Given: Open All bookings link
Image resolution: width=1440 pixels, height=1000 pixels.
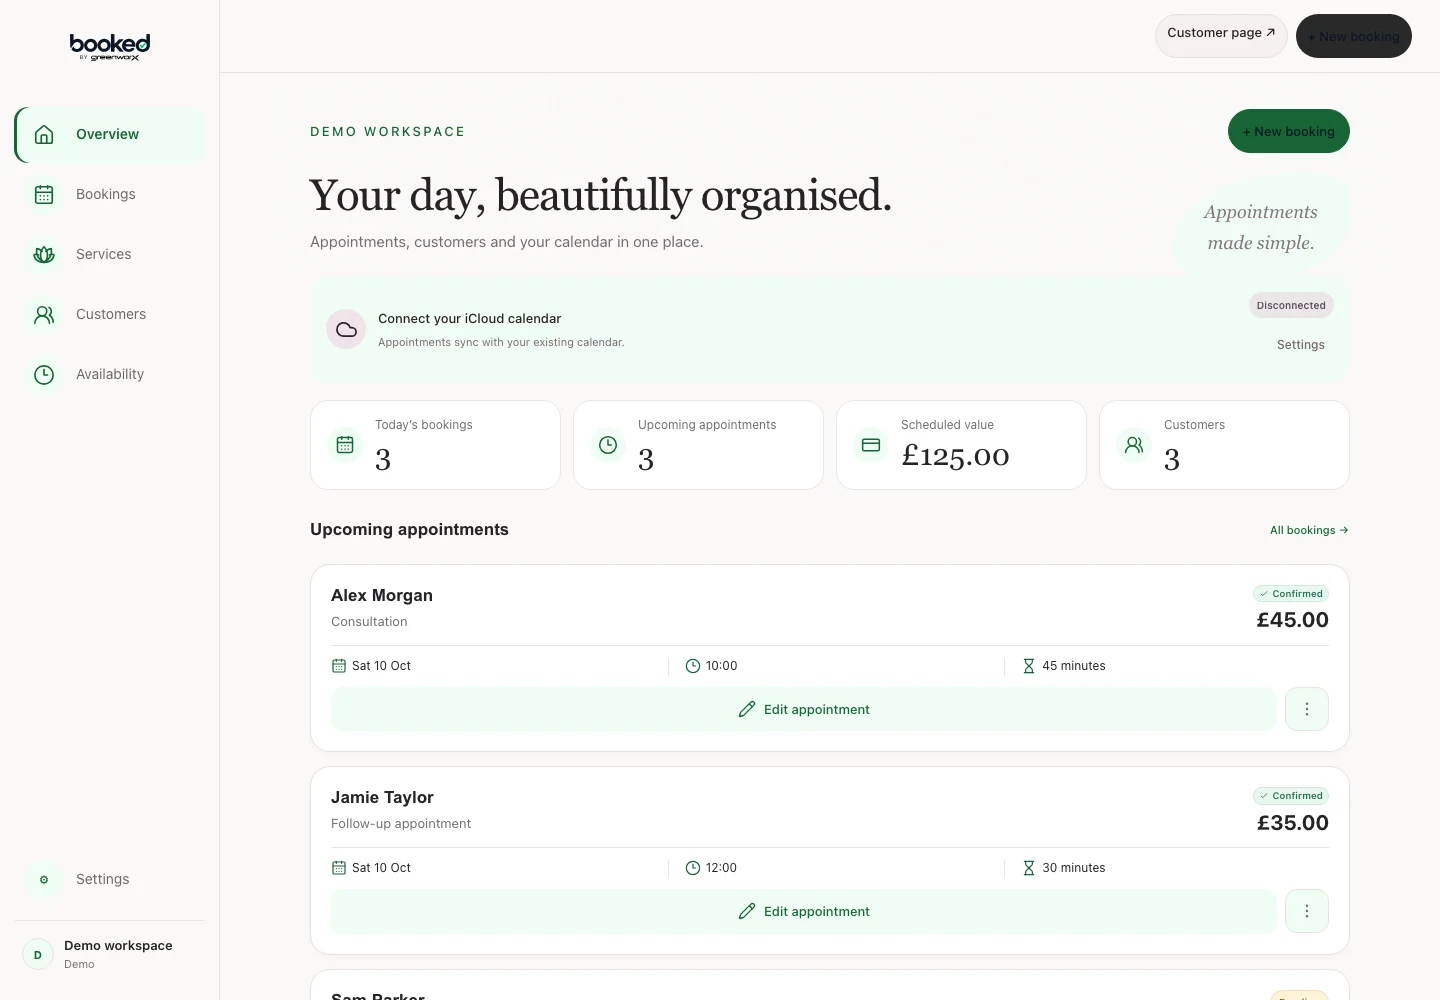Looking at the screenshot, I should (x=1309, y=530).
